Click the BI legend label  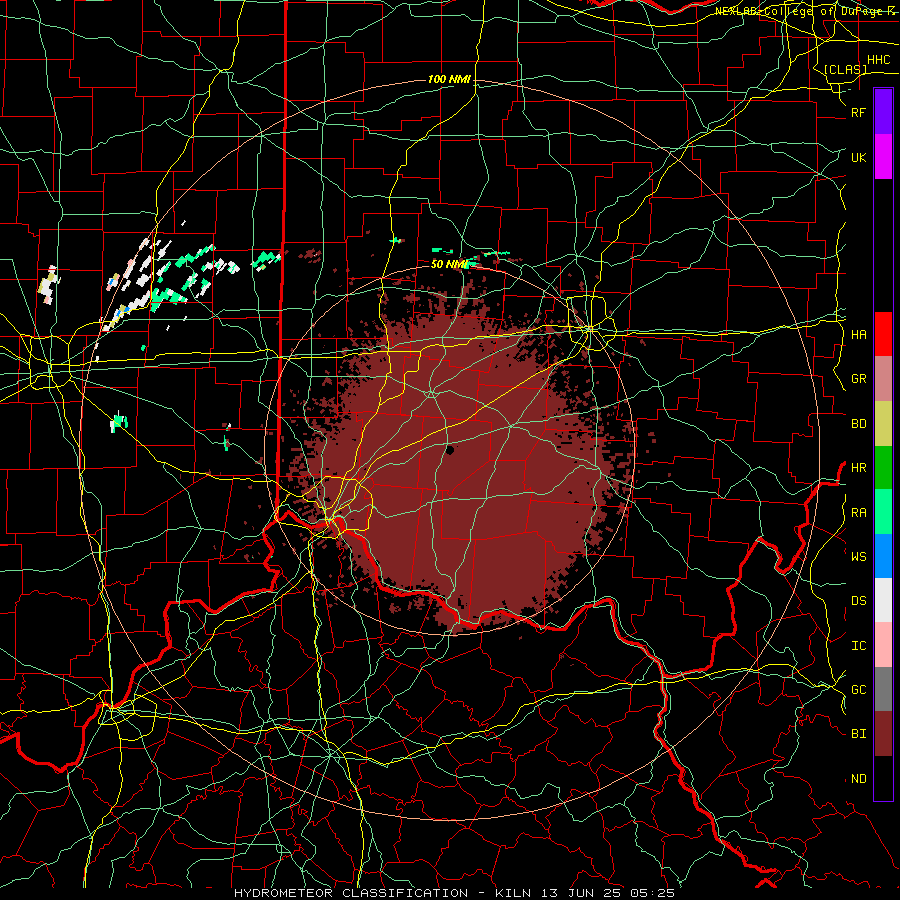[x=858, y=734]
